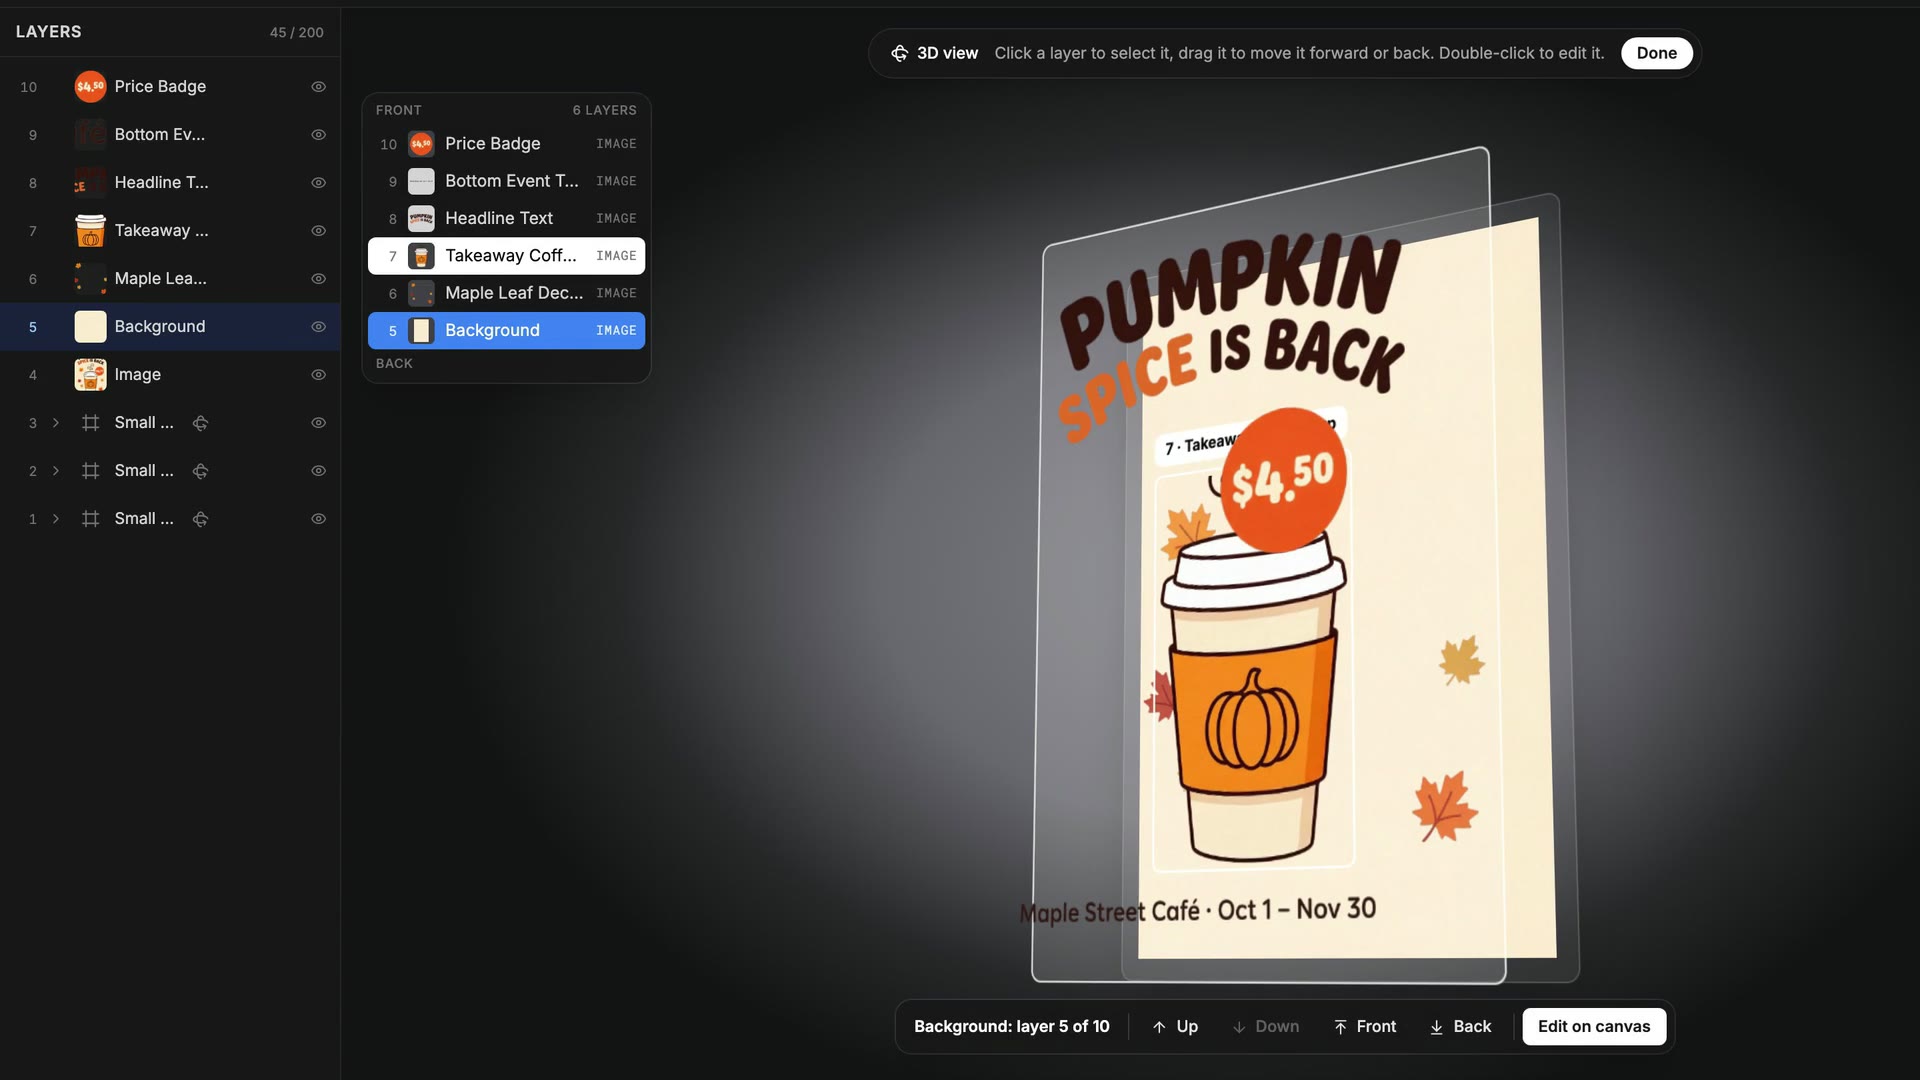Hide the Price Badge layer

pos(318,87)
